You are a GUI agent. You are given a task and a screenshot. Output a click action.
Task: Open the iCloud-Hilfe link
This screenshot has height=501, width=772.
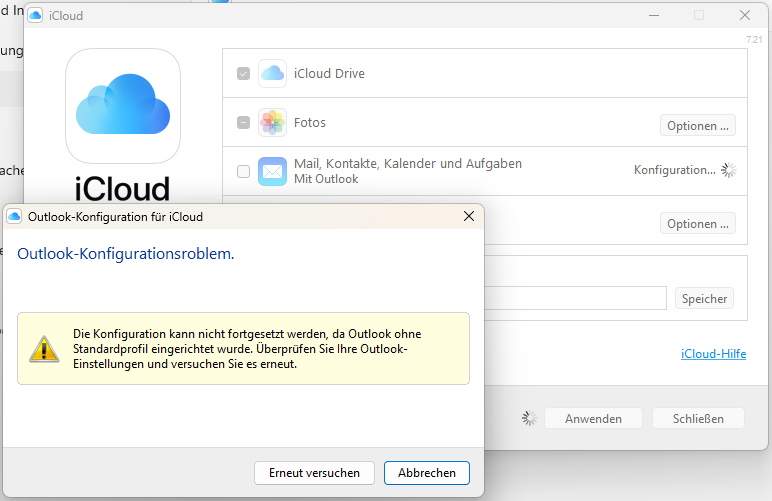coord(713,353)
